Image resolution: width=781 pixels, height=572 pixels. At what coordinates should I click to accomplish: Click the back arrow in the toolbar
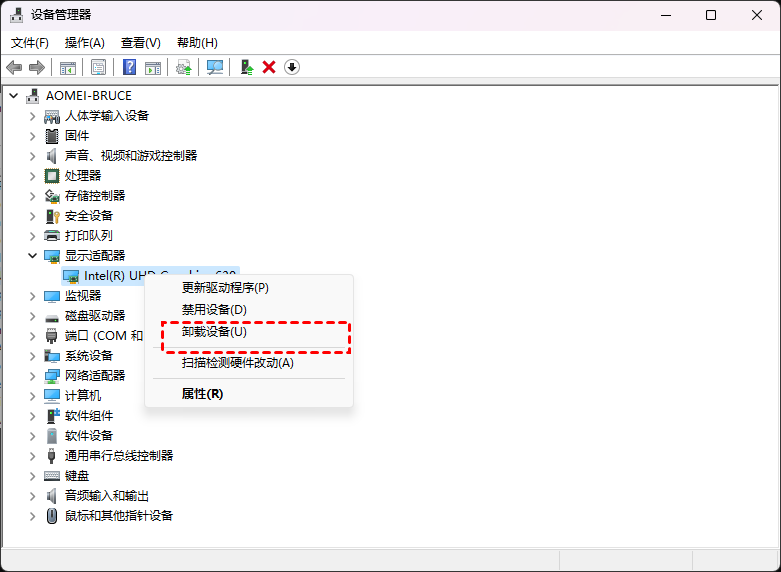14,67
